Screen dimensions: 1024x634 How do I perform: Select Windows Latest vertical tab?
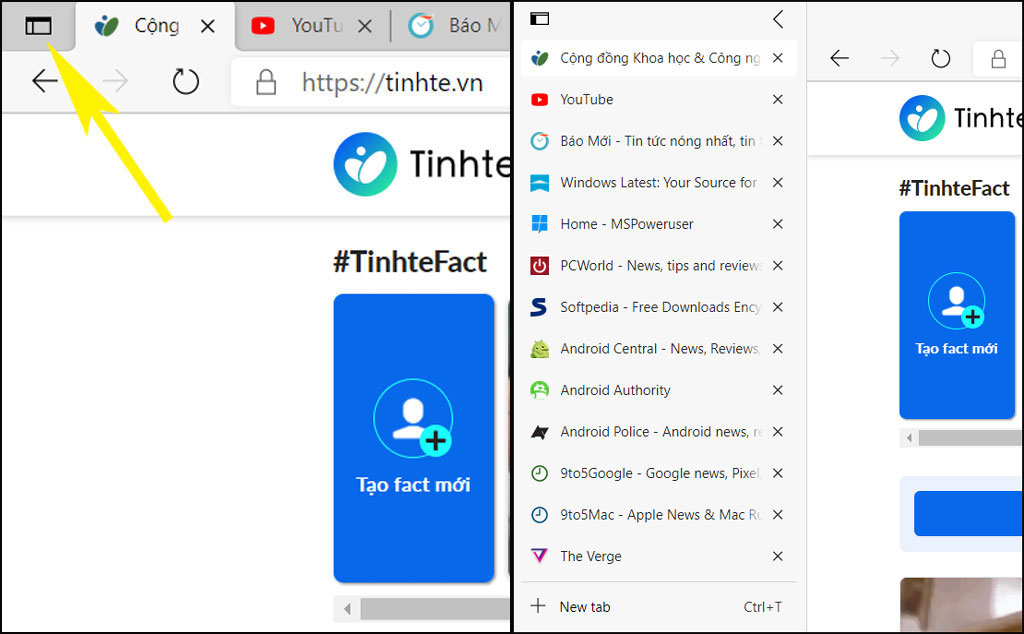[x=659, y=183]
